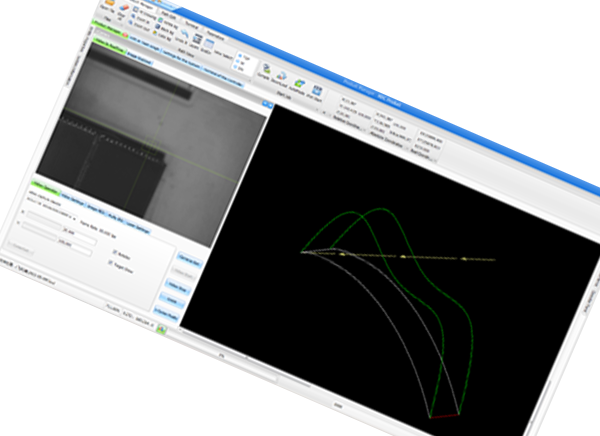Image resolution: width=600 pixels, height=436 pixels.
Task: Set a black background with the Black bg icon
Action: click(x=158, y=27)
